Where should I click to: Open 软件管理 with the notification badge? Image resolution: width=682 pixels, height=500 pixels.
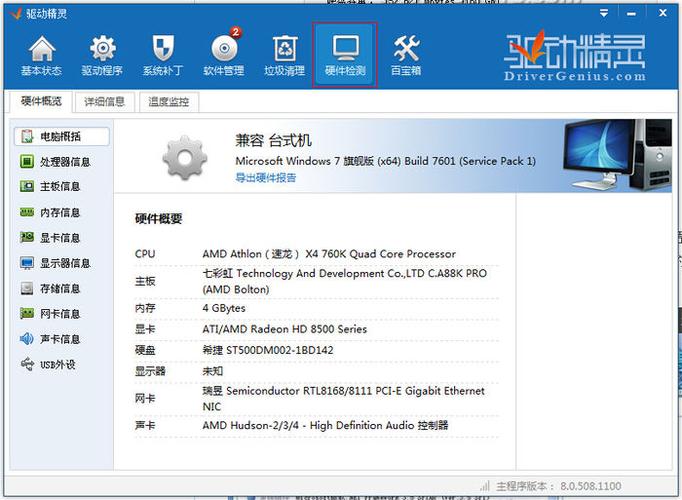pos(223,55)
